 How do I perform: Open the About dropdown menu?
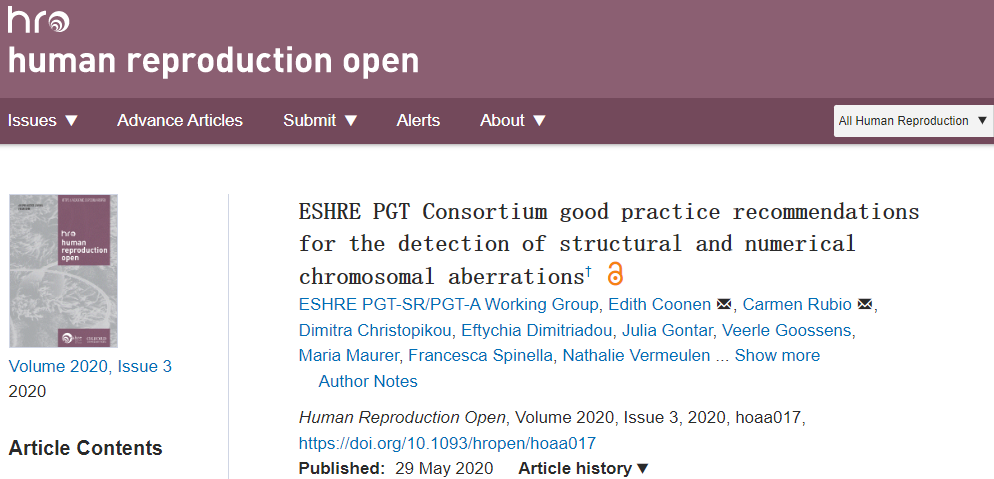tap(513, 120)
